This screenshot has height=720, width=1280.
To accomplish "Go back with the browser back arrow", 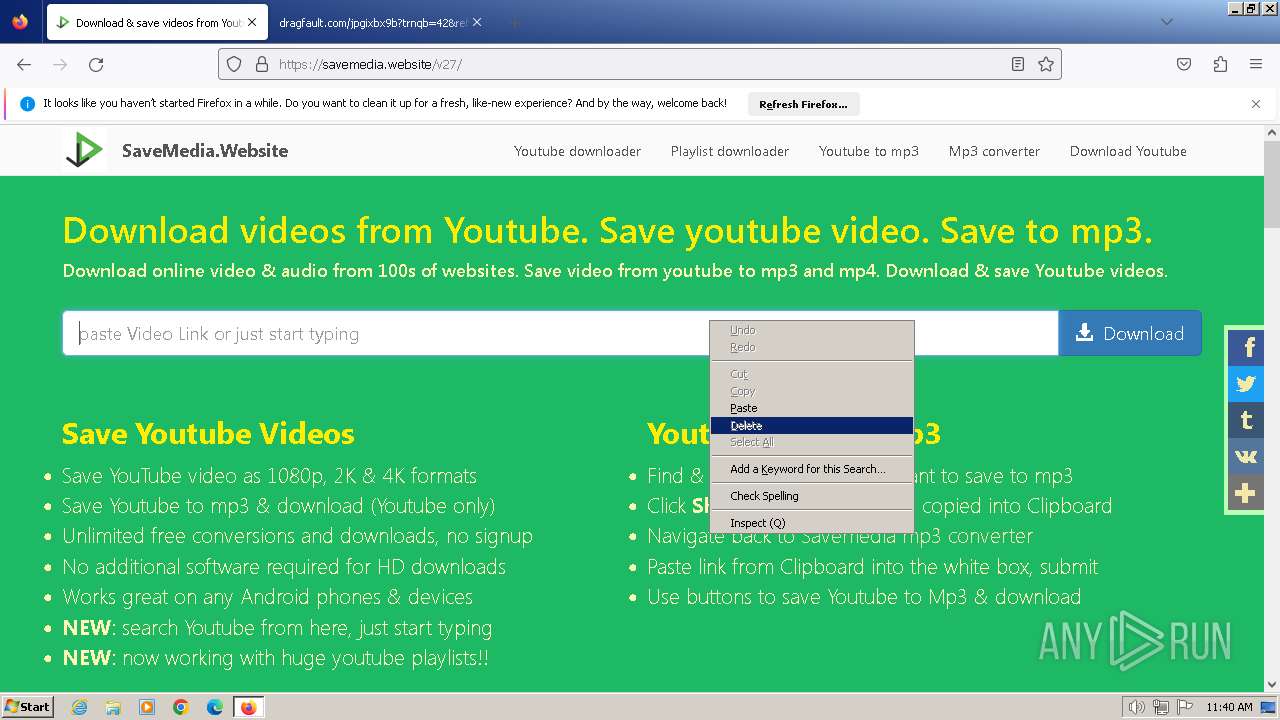I will tap(24, 64).
